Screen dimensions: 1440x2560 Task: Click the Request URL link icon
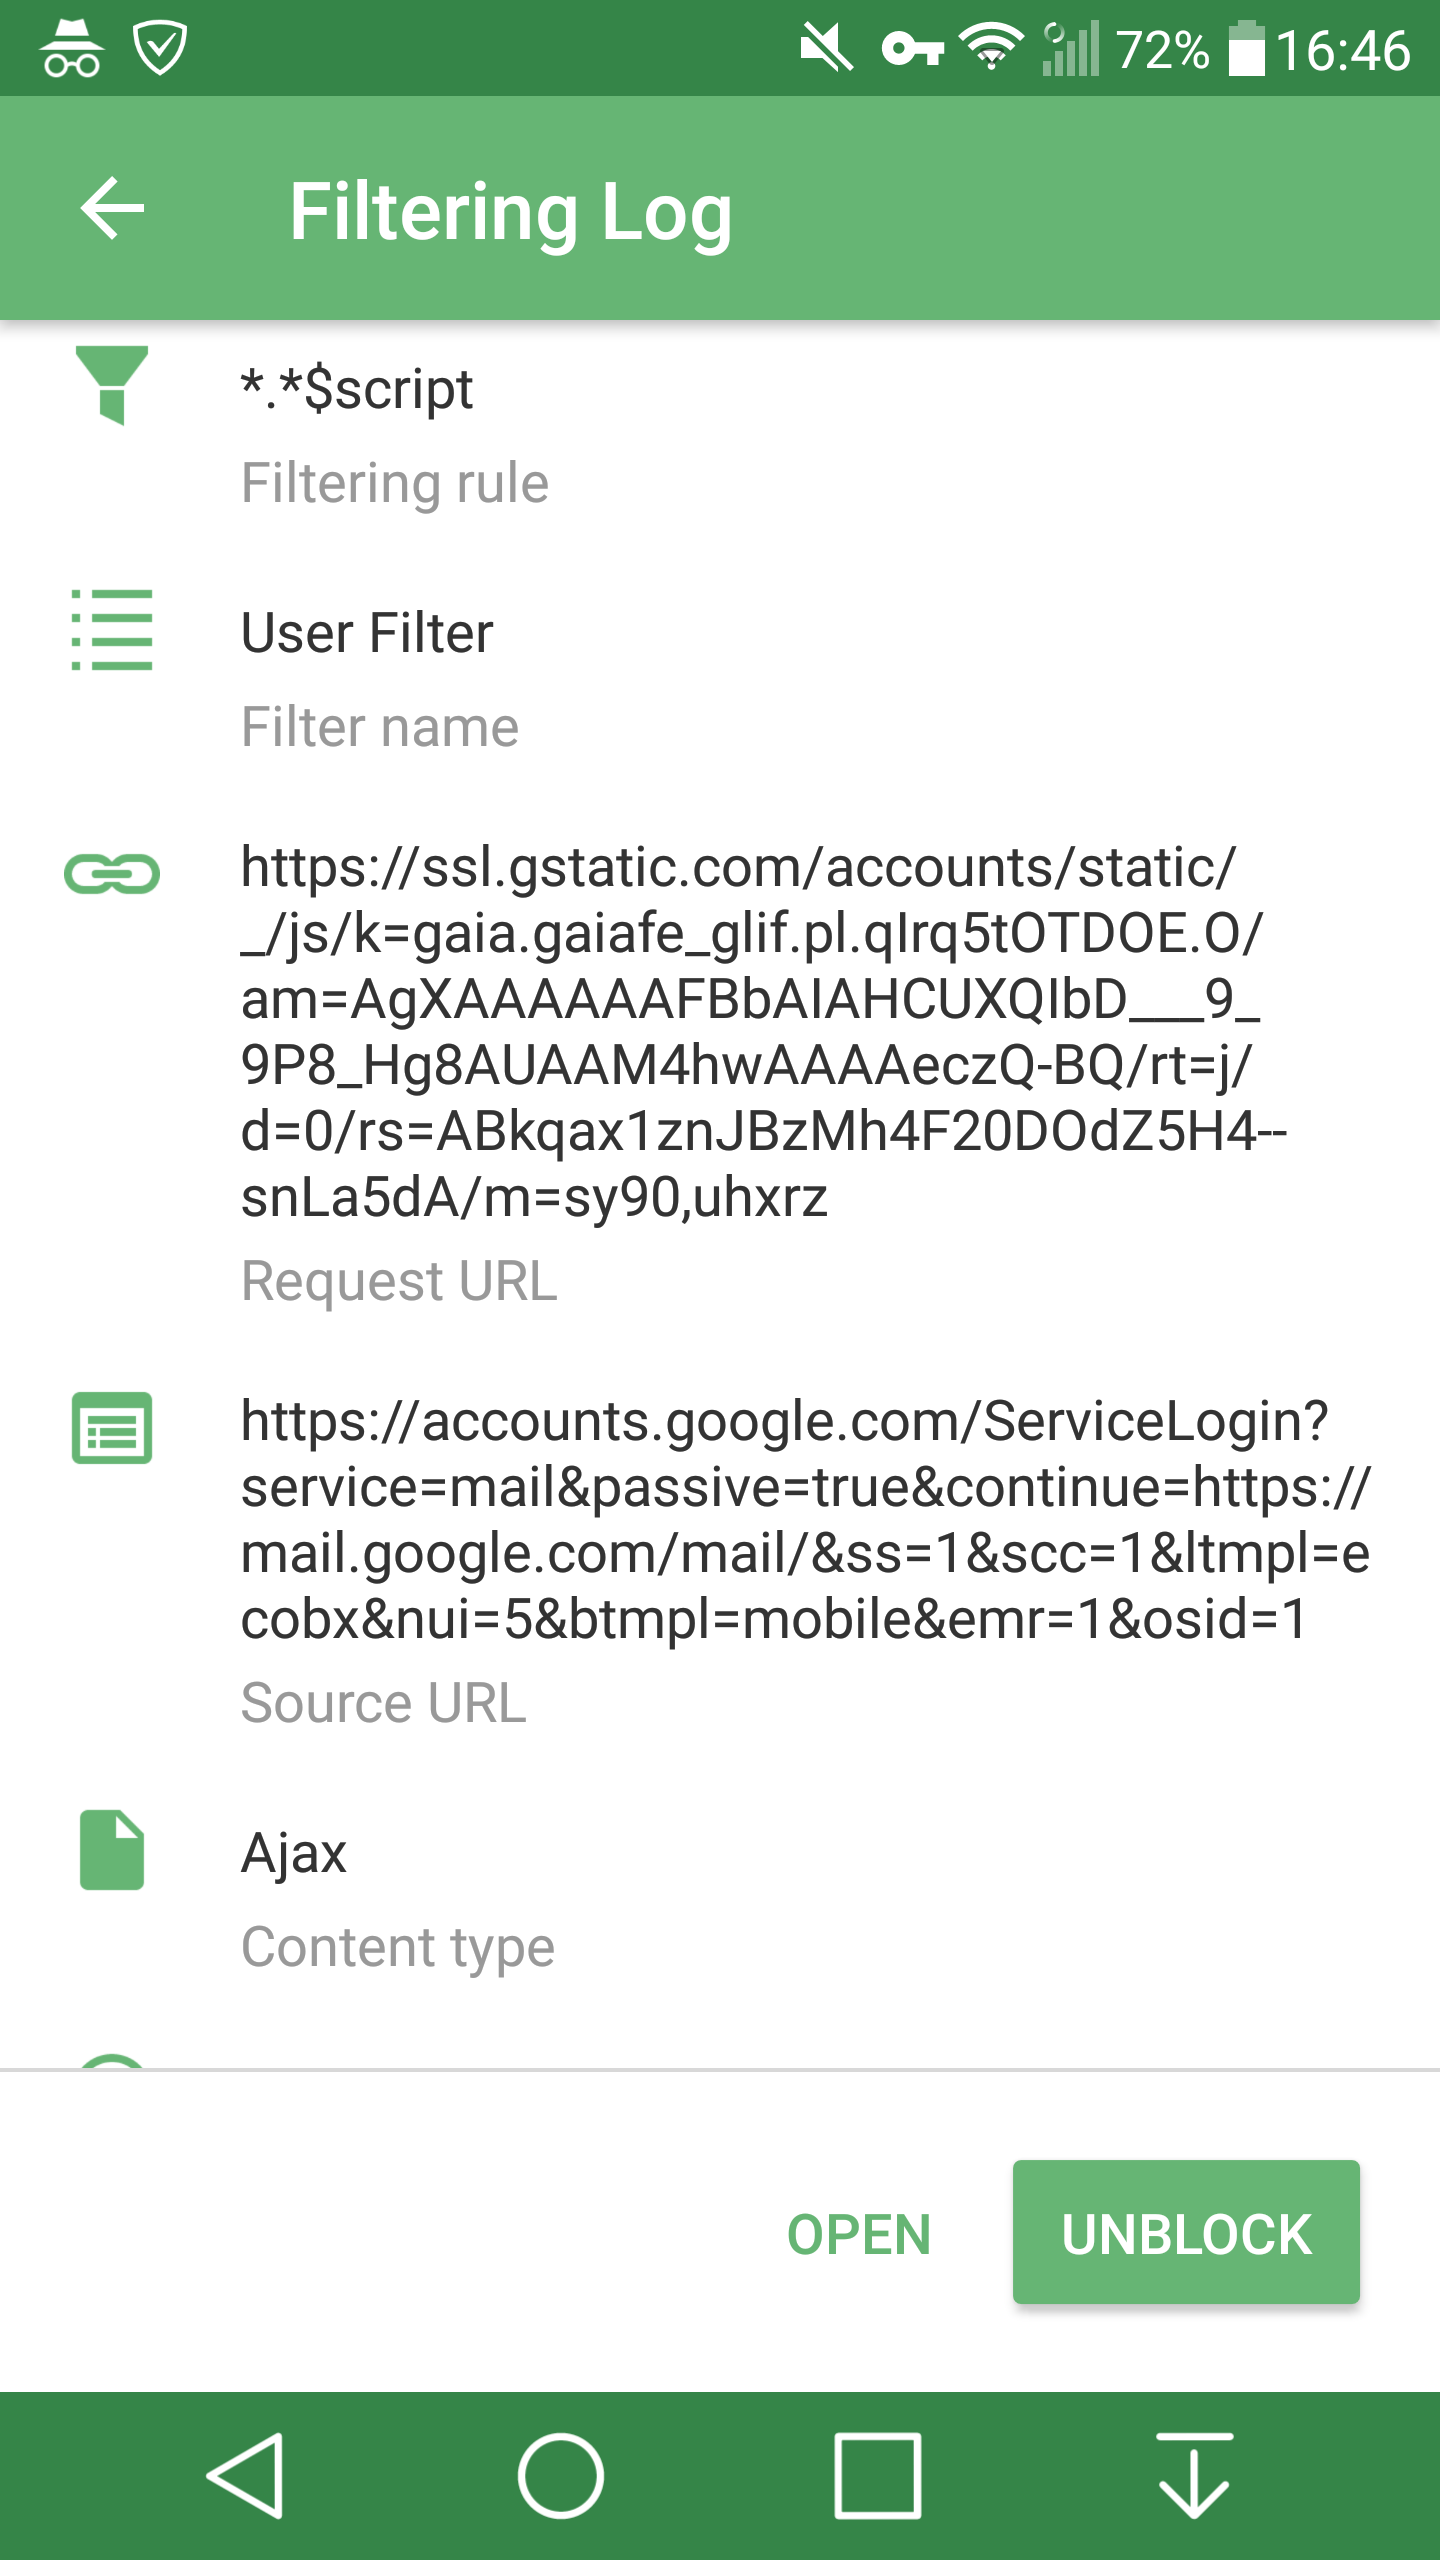pos(113,875)
